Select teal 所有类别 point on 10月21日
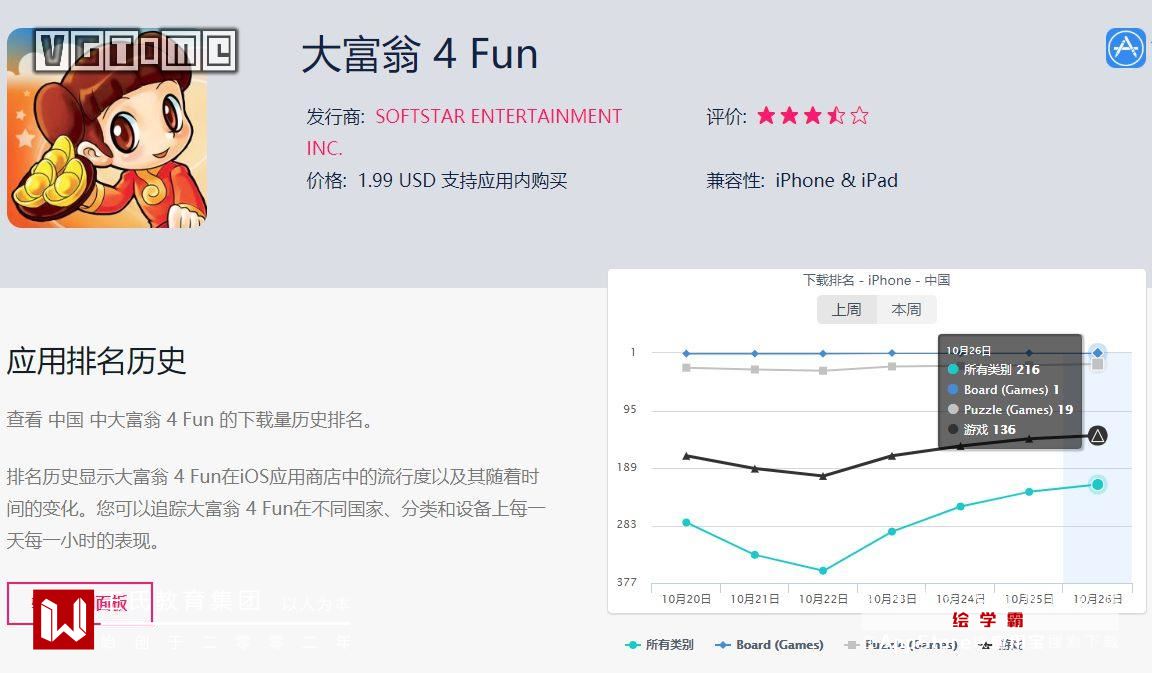This screenshot has height=673, width=1152. (x=755, y=555)
